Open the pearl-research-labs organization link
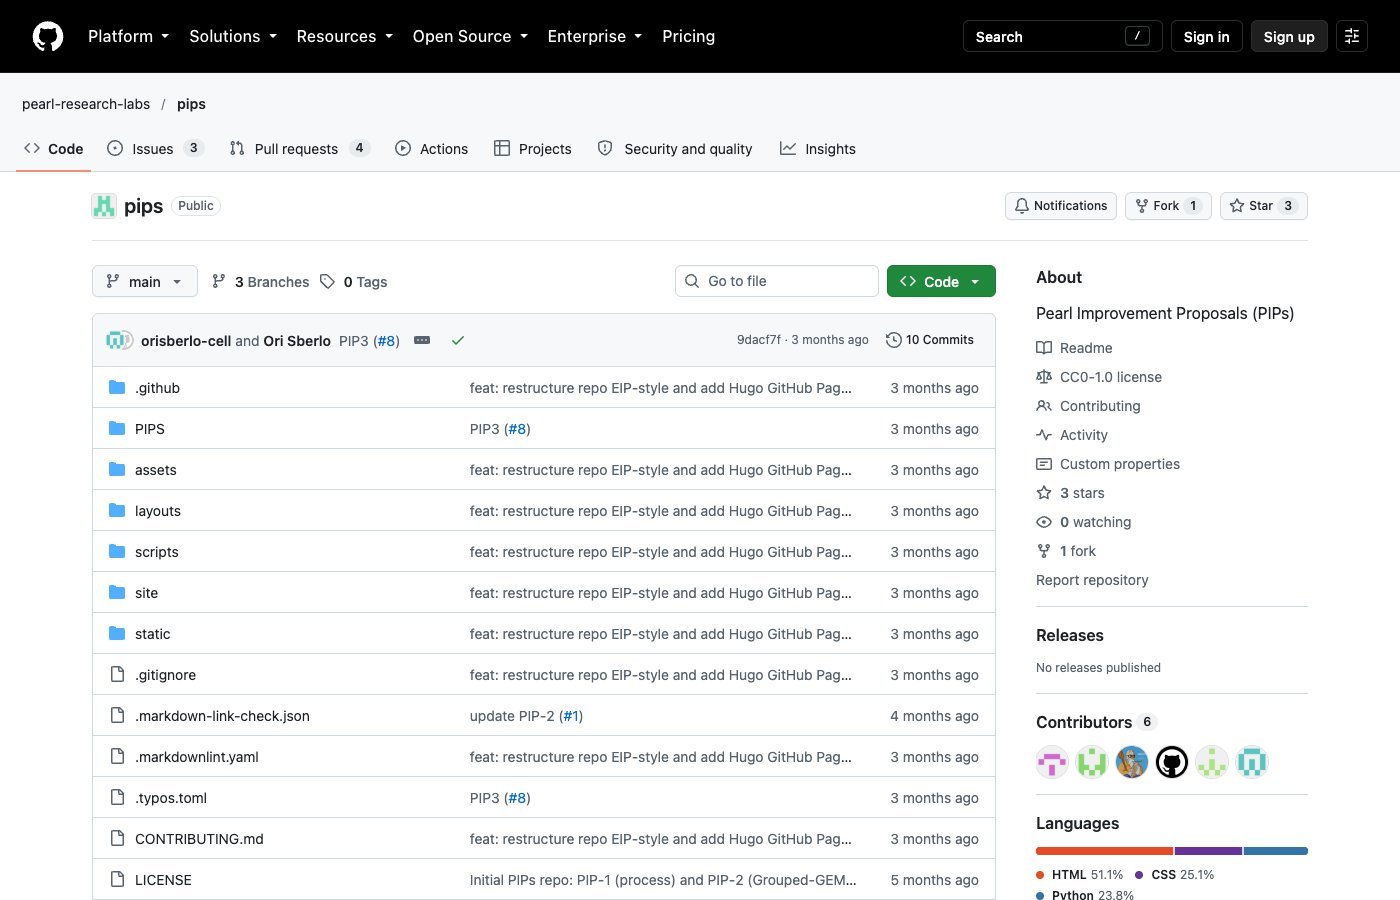Screen dimensions: 1400x900 coord(86,104)
